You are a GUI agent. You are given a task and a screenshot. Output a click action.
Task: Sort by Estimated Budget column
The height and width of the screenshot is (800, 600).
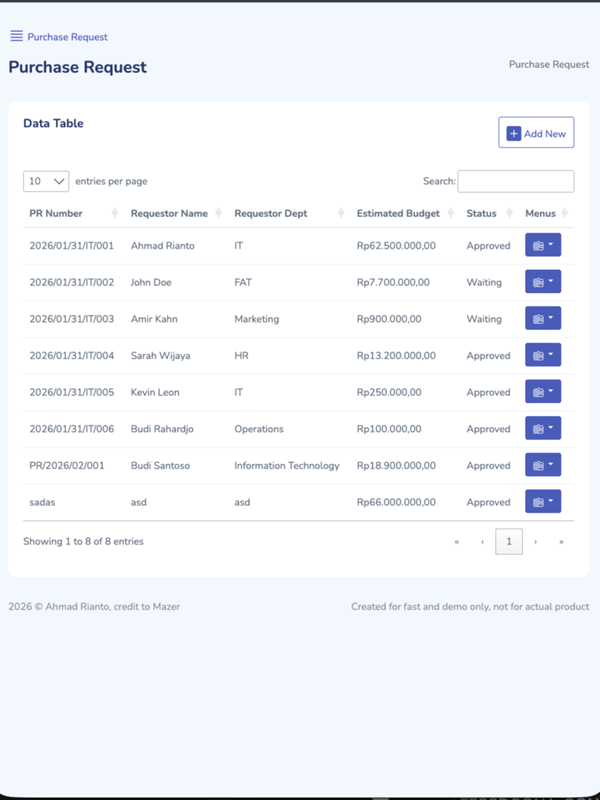[x=405, y=213]
